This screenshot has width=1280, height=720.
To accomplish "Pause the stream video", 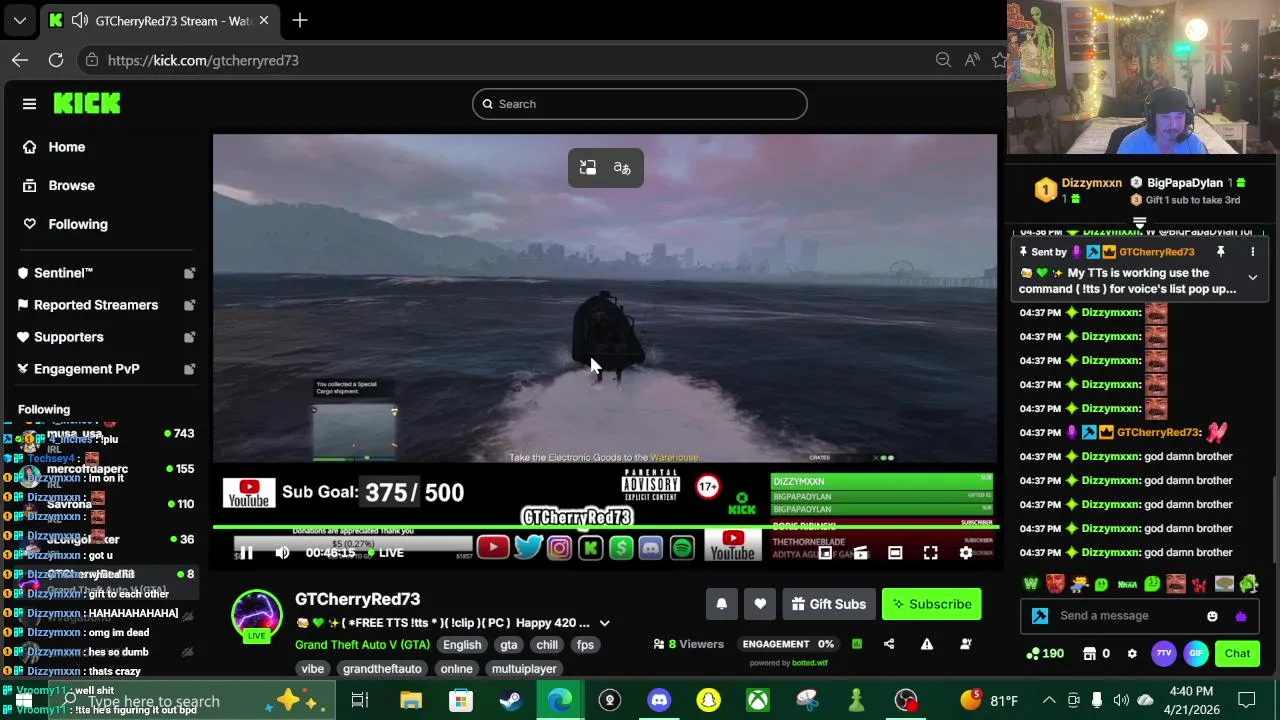I will coord(246,552).
